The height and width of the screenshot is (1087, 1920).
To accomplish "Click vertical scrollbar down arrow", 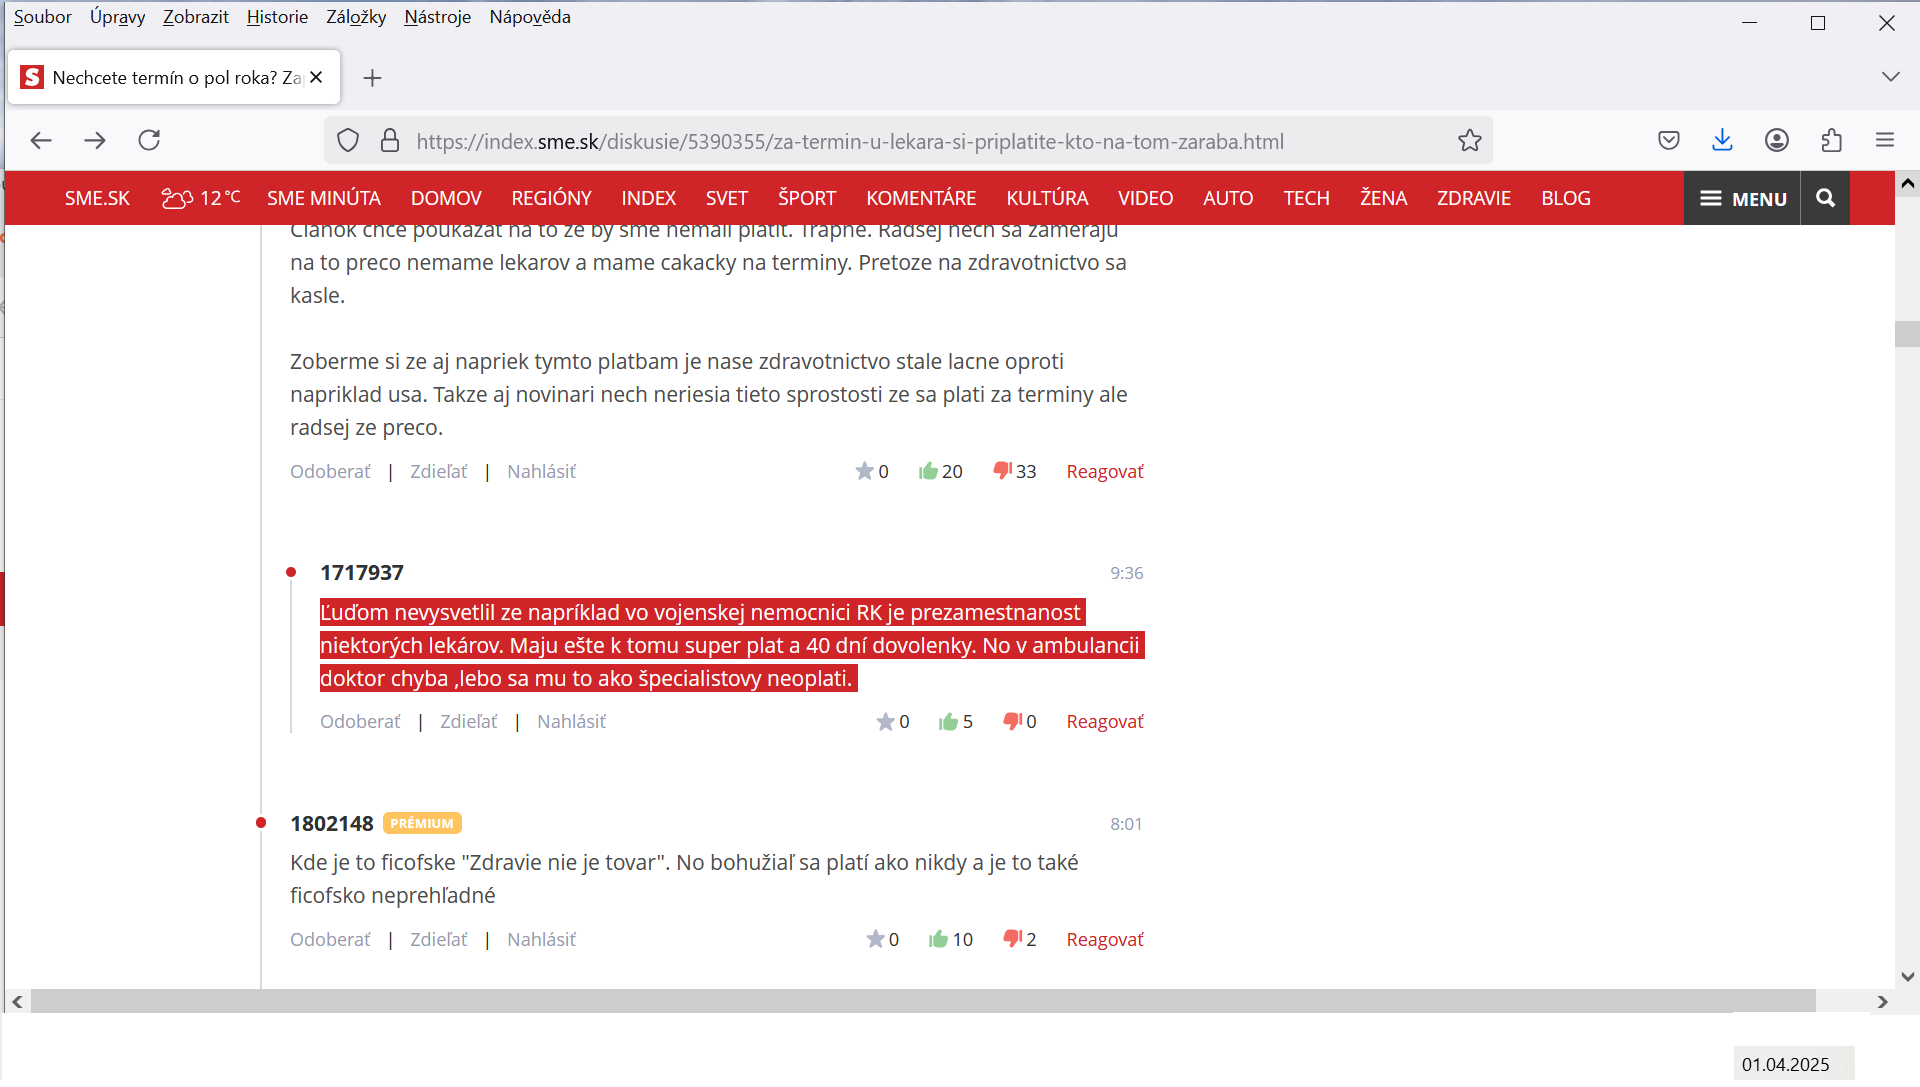I will [x=1907, y=977].
